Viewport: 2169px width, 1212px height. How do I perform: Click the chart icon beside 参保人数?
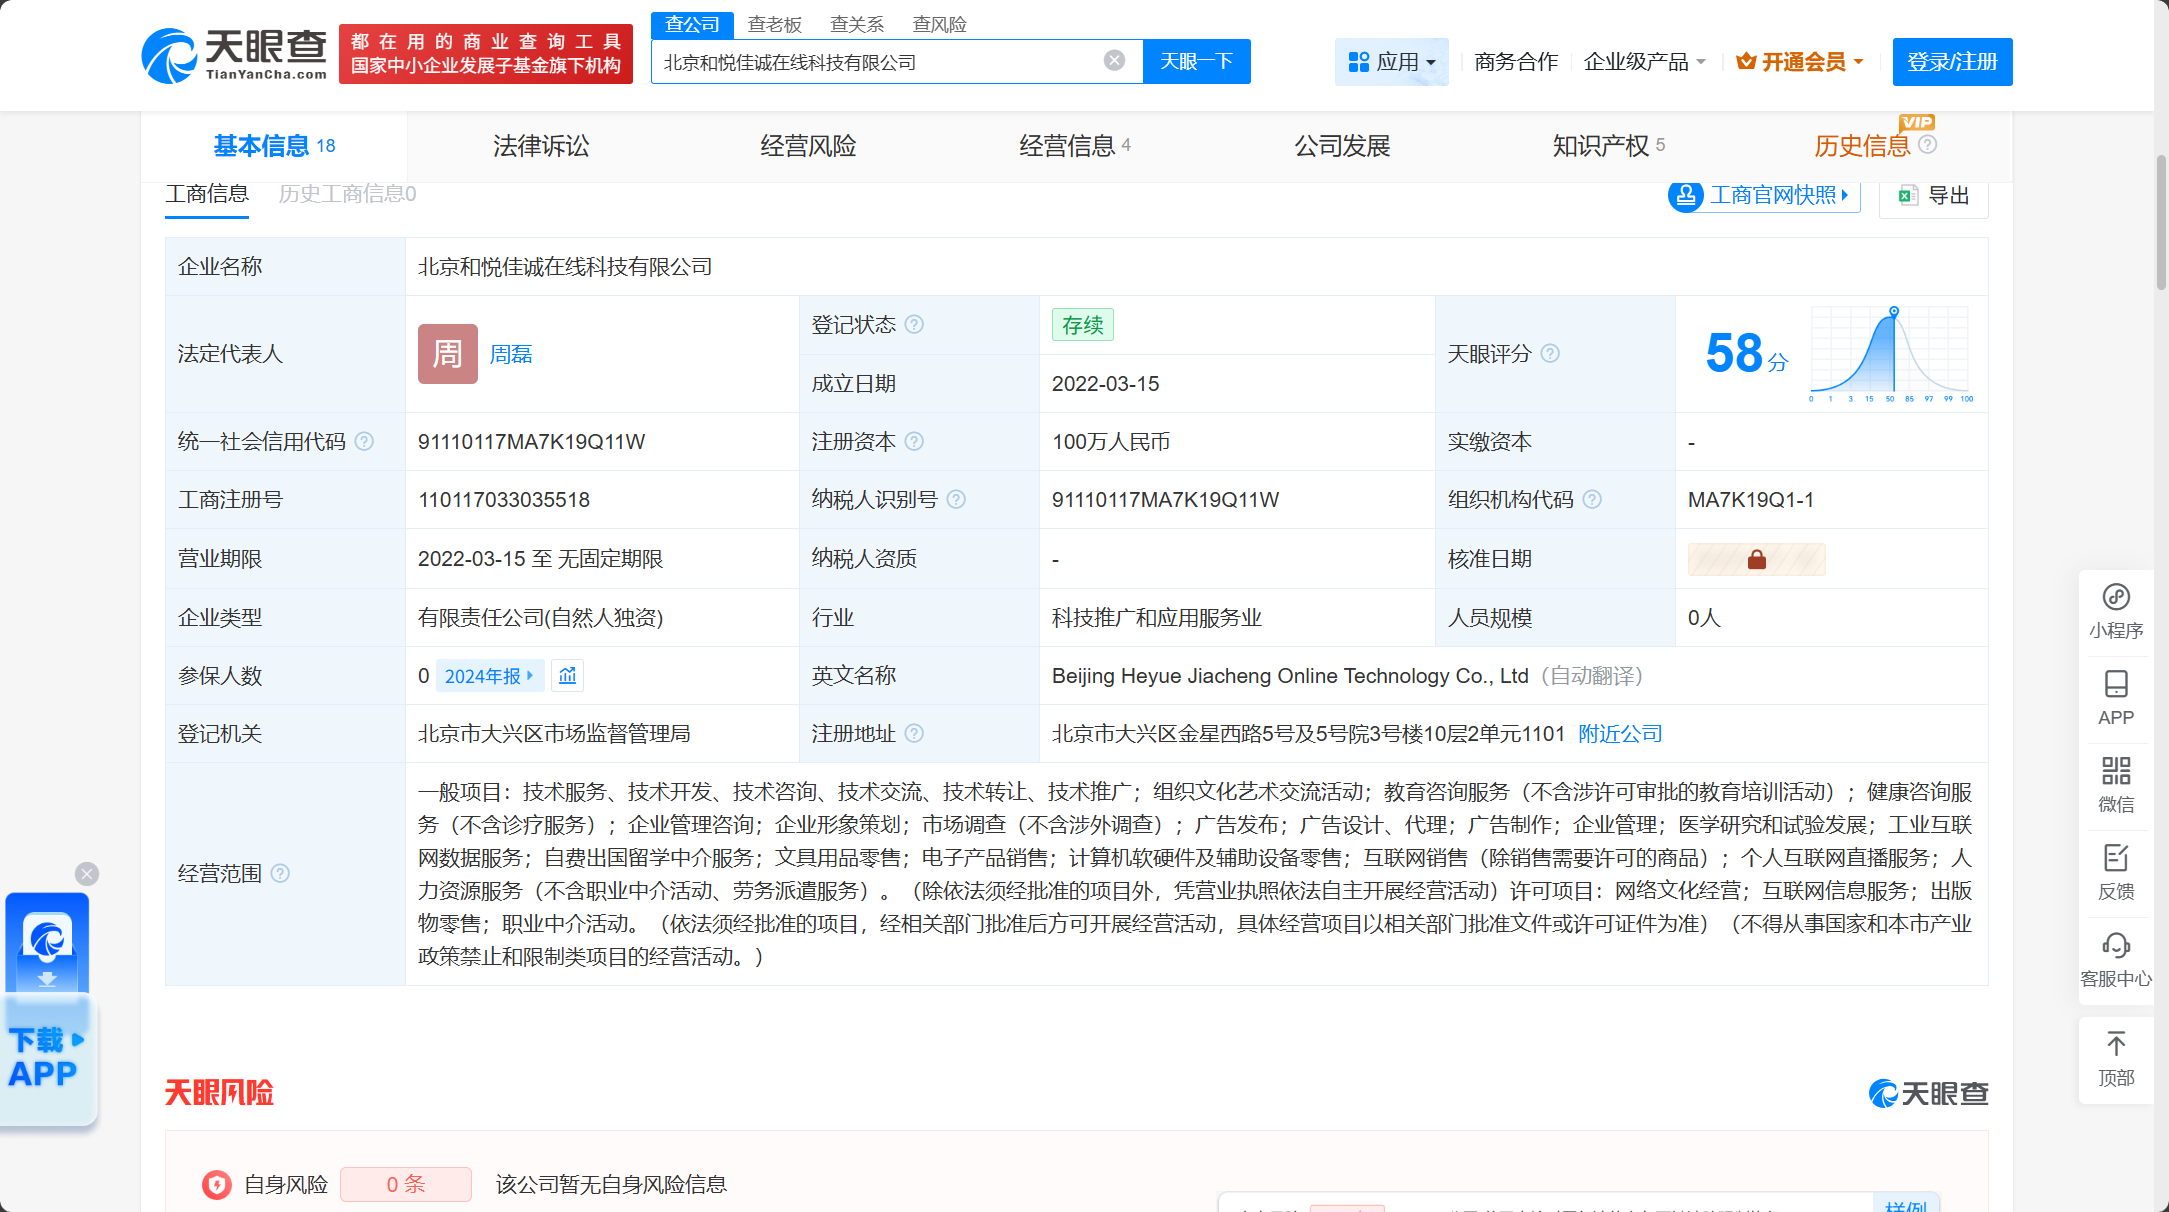(x=567, y=676)
